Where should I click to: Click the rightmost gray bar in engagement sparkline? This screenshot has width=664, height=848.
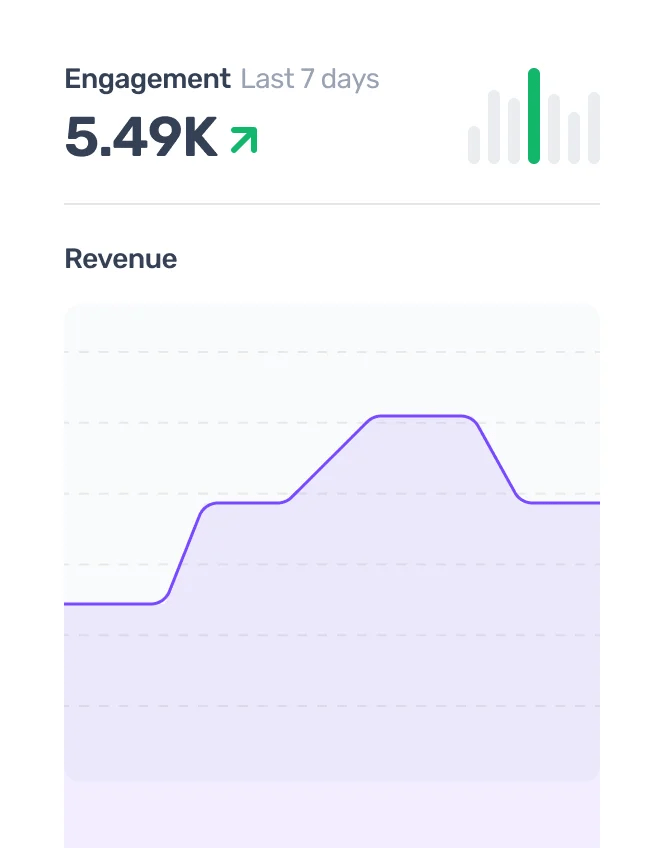point(594,128)
